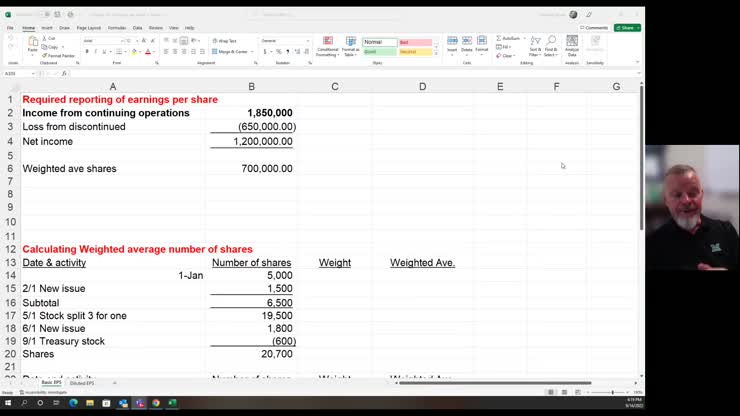Toggle Italic formatting
The image size is (740, 416).
point(94,52)
